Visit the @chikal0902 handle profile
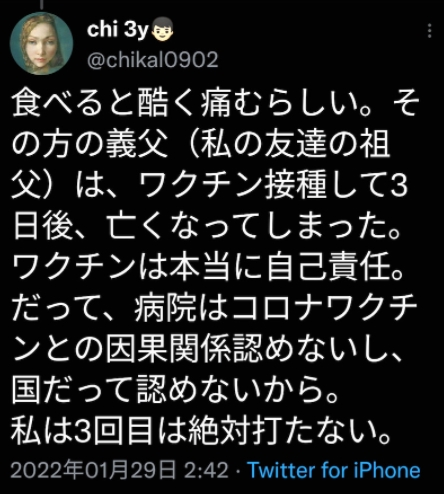The width and height of the screenshot is (444, 494). click(x=152, y=60)
